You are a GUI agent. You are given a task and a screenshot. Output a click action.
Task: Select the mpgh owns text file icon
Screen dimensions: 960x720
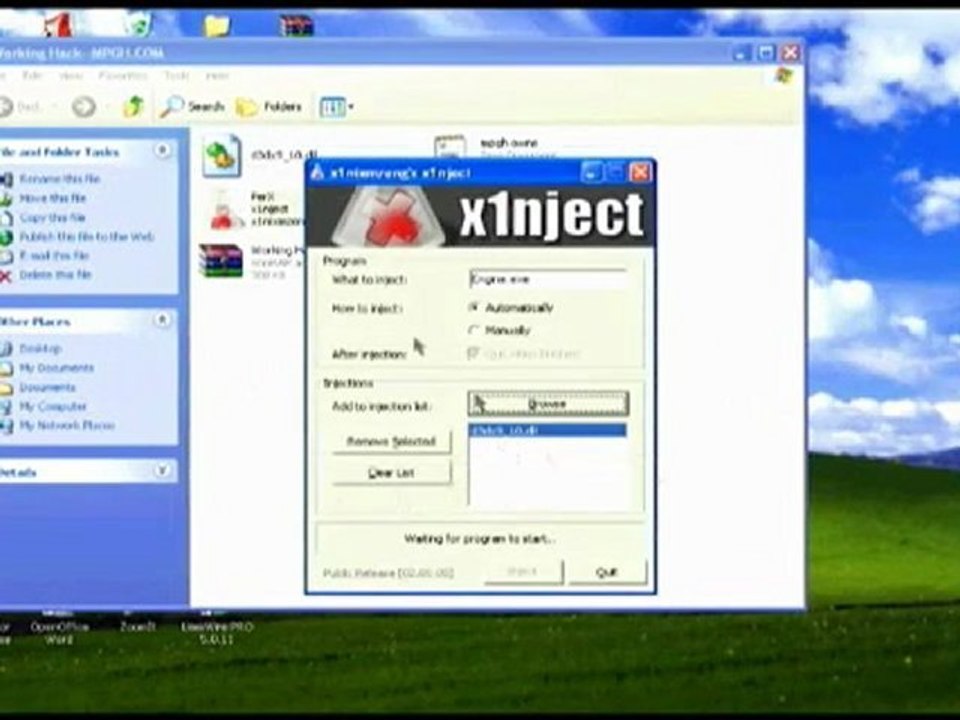450,148
